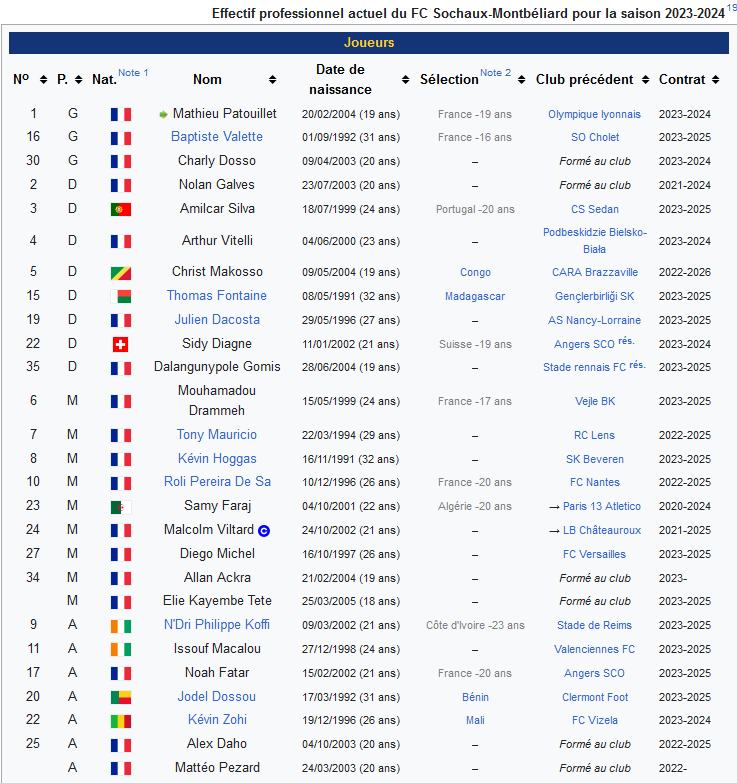Open Gençlerbirliği SK club link
Image resolution: width=737 pixels, height=783 pixels.
595,297
